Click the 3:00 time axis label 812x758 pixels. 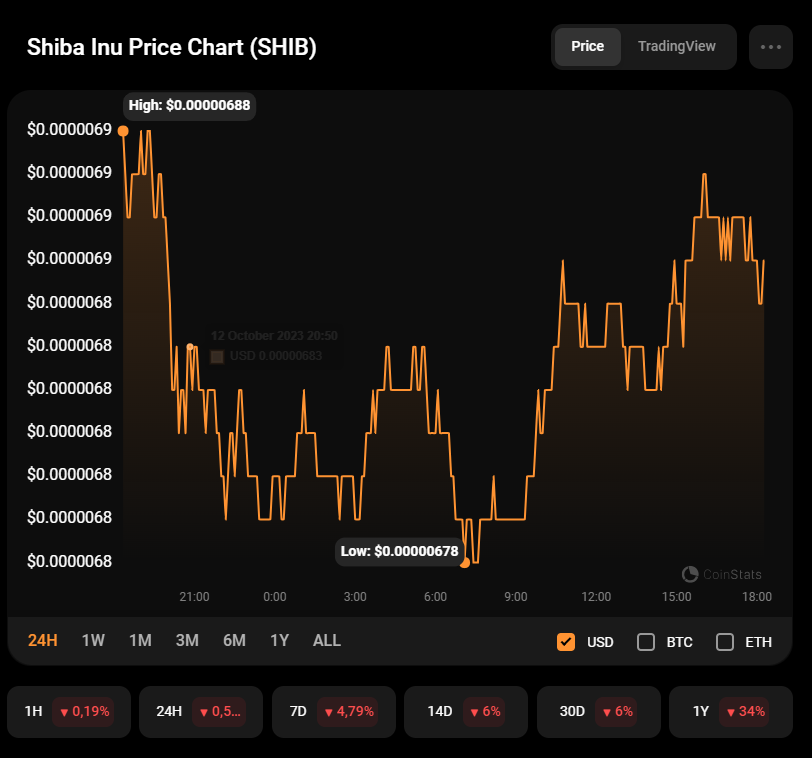pyautogui.click(x=355, y=596)
